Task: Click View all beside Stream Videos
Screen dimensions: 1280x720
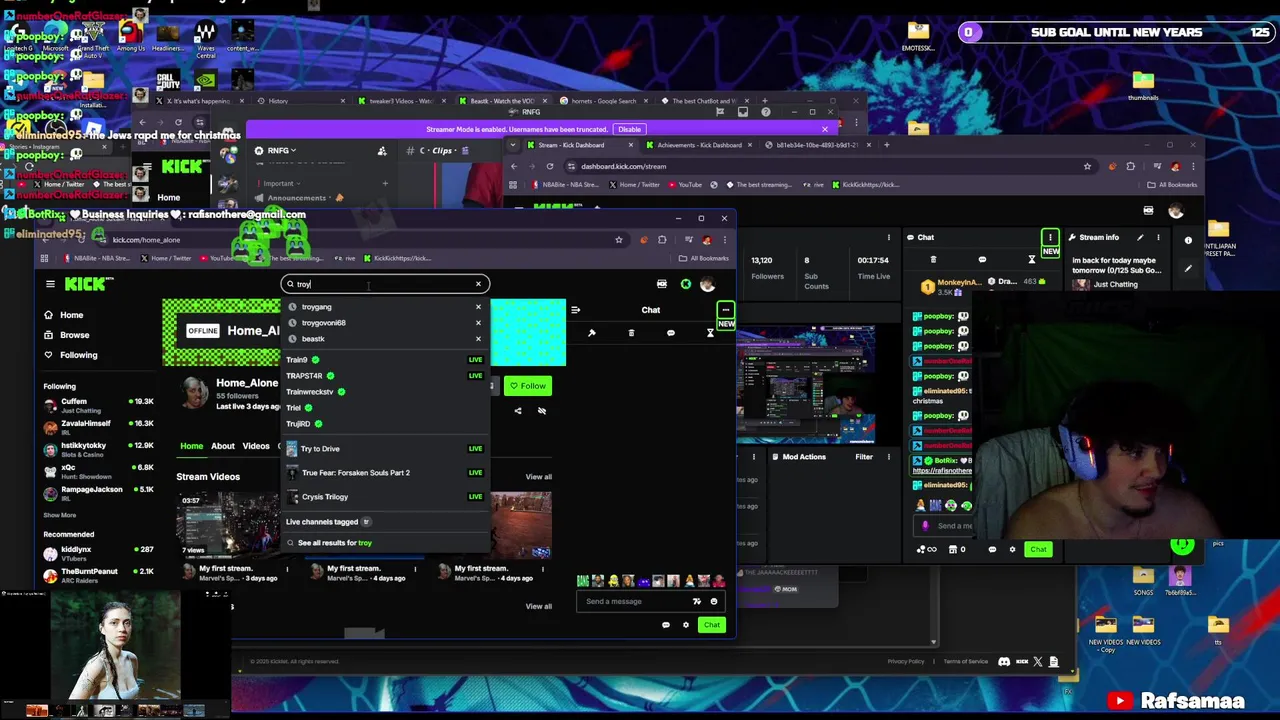Action: click(538, 477)
